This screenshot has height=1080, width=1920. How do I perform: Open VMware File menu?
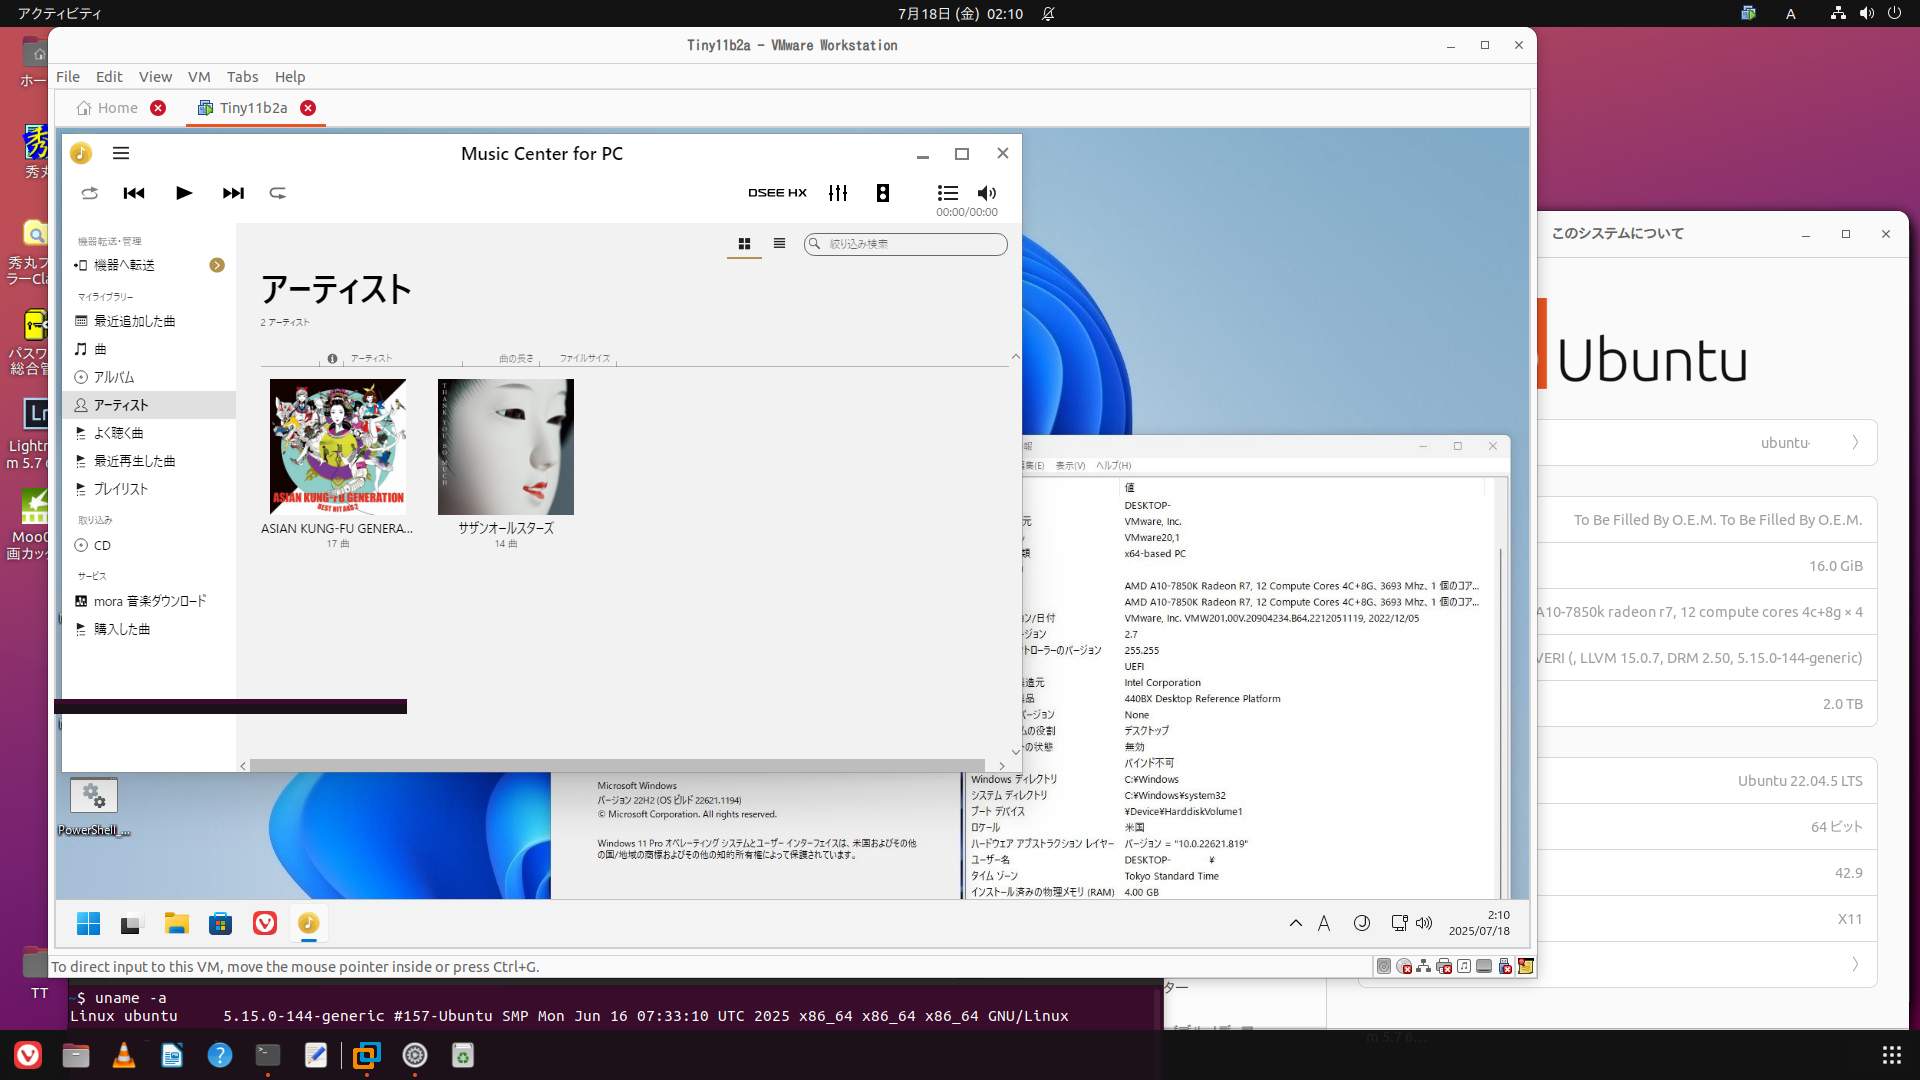click(x=68, y=77)
